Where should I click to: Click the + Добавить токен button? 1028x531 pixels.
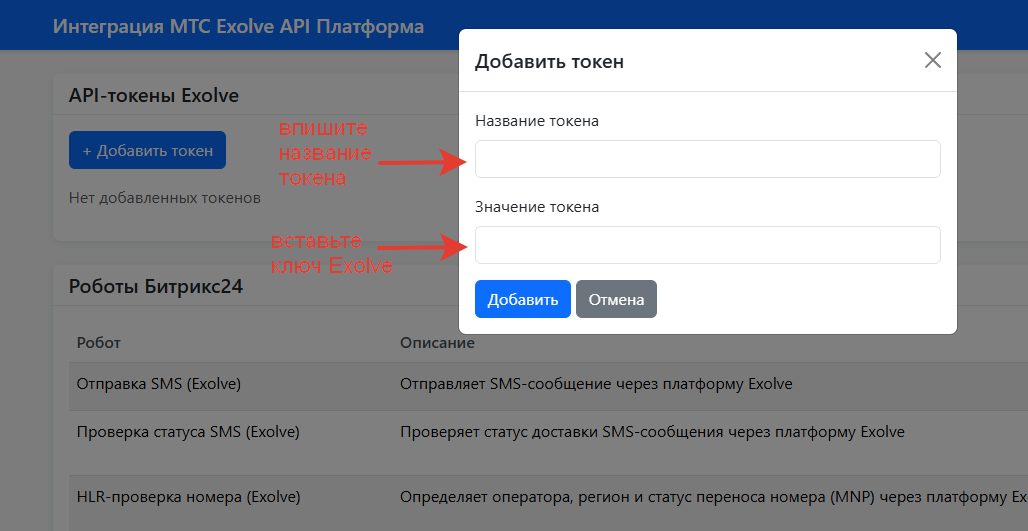[x=148, y=150]
